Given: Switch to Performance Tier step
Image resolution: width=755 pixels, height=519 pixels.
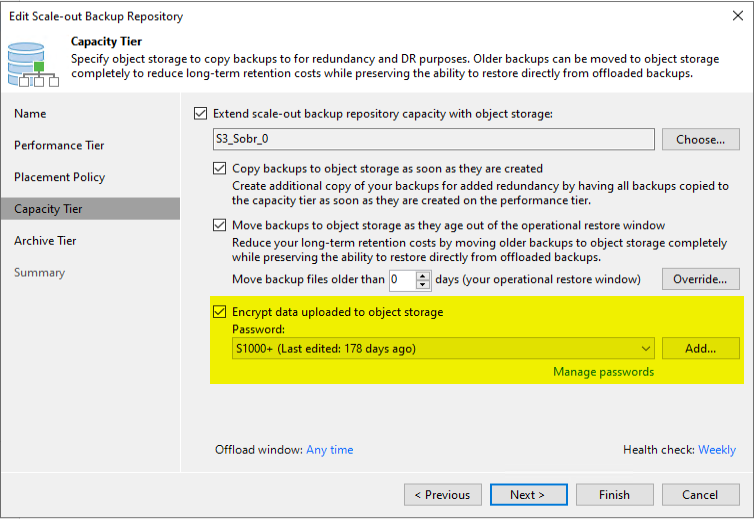Looking at the screenshot, I should point(59,145).
